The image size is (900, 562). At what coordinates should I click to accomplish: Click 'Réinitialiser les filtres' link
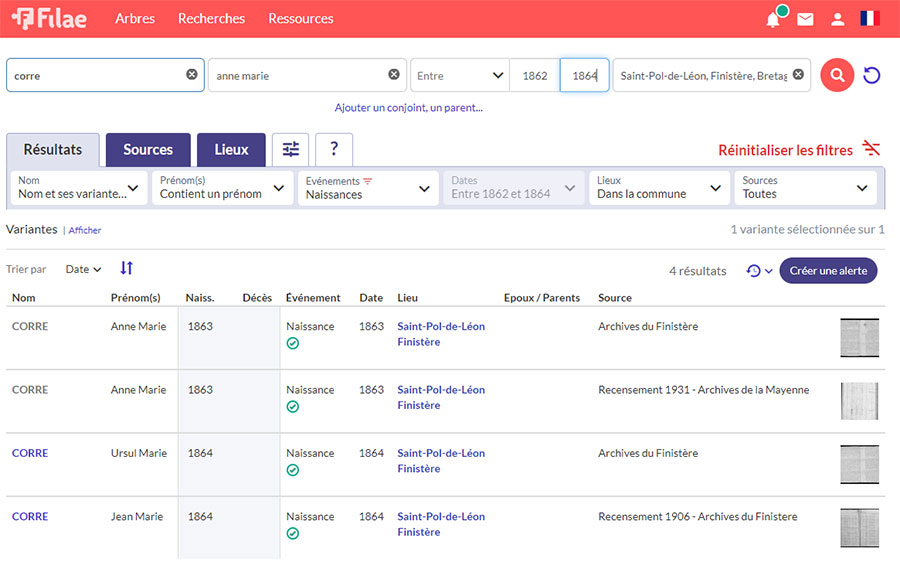(785, 150)
